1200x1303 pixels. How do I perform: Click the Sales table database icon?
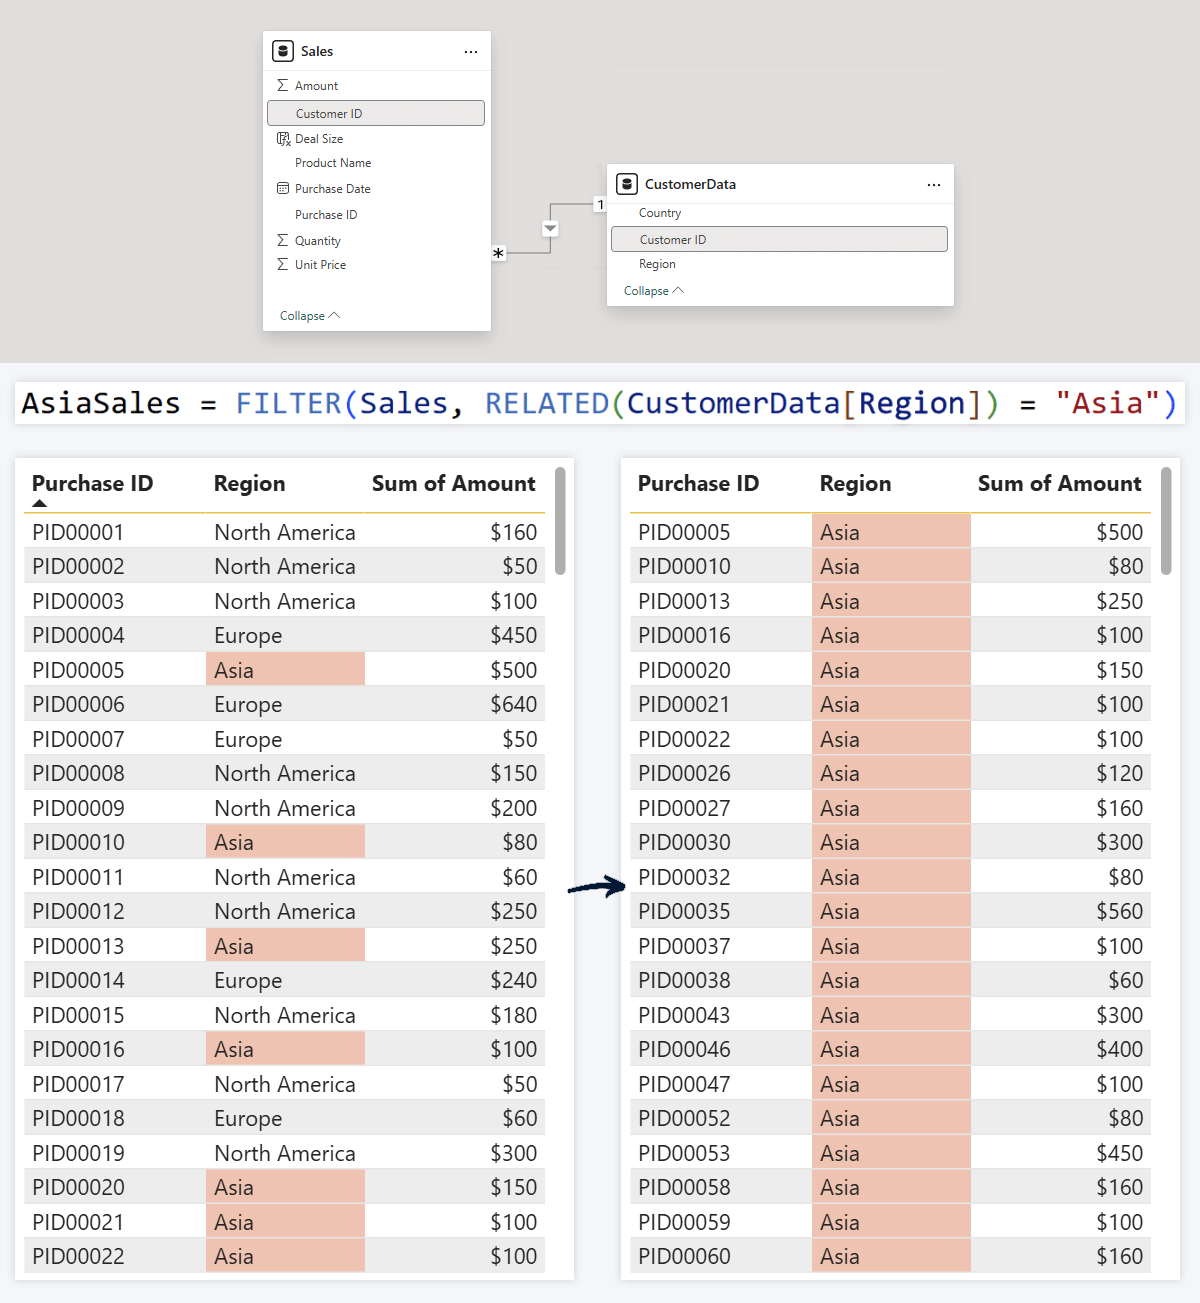click(283, 51)
